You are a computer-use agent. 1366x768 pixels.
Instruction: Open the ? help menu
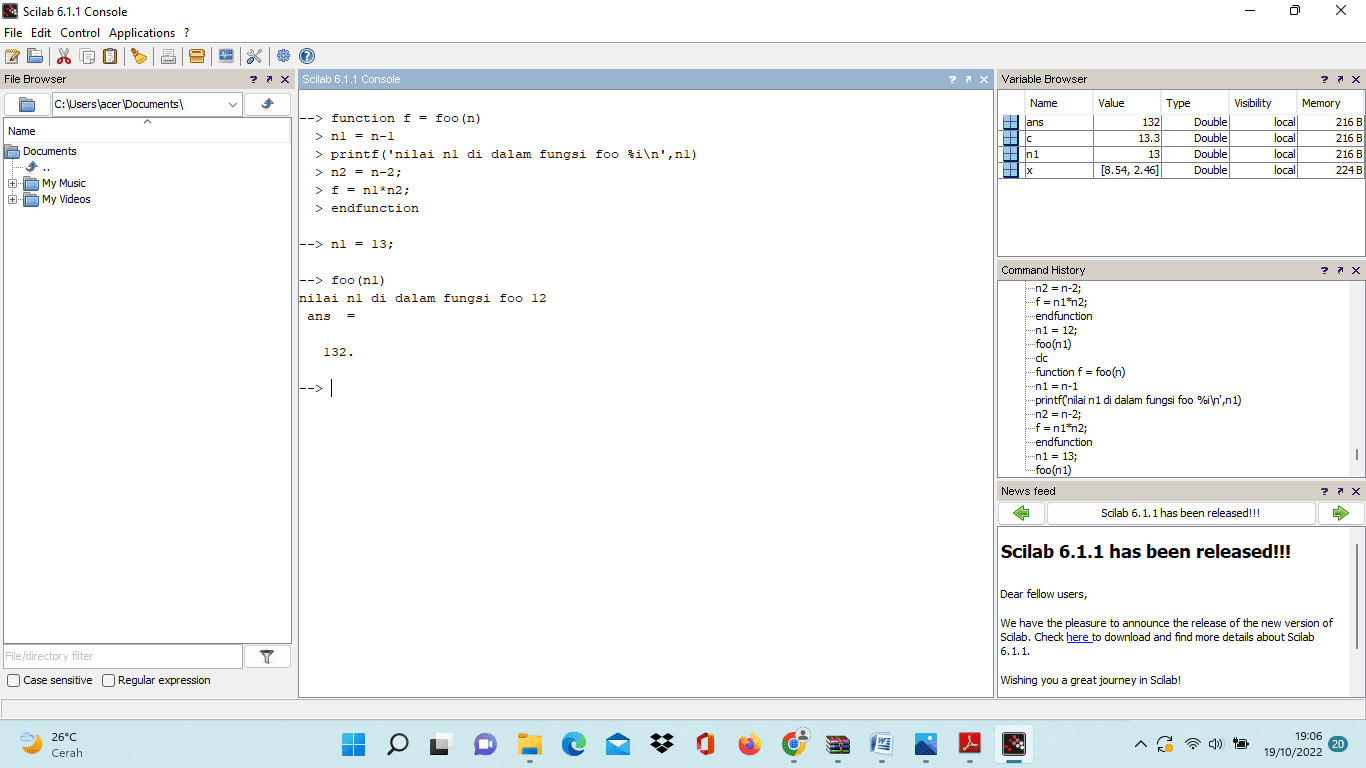click(186, 33)
